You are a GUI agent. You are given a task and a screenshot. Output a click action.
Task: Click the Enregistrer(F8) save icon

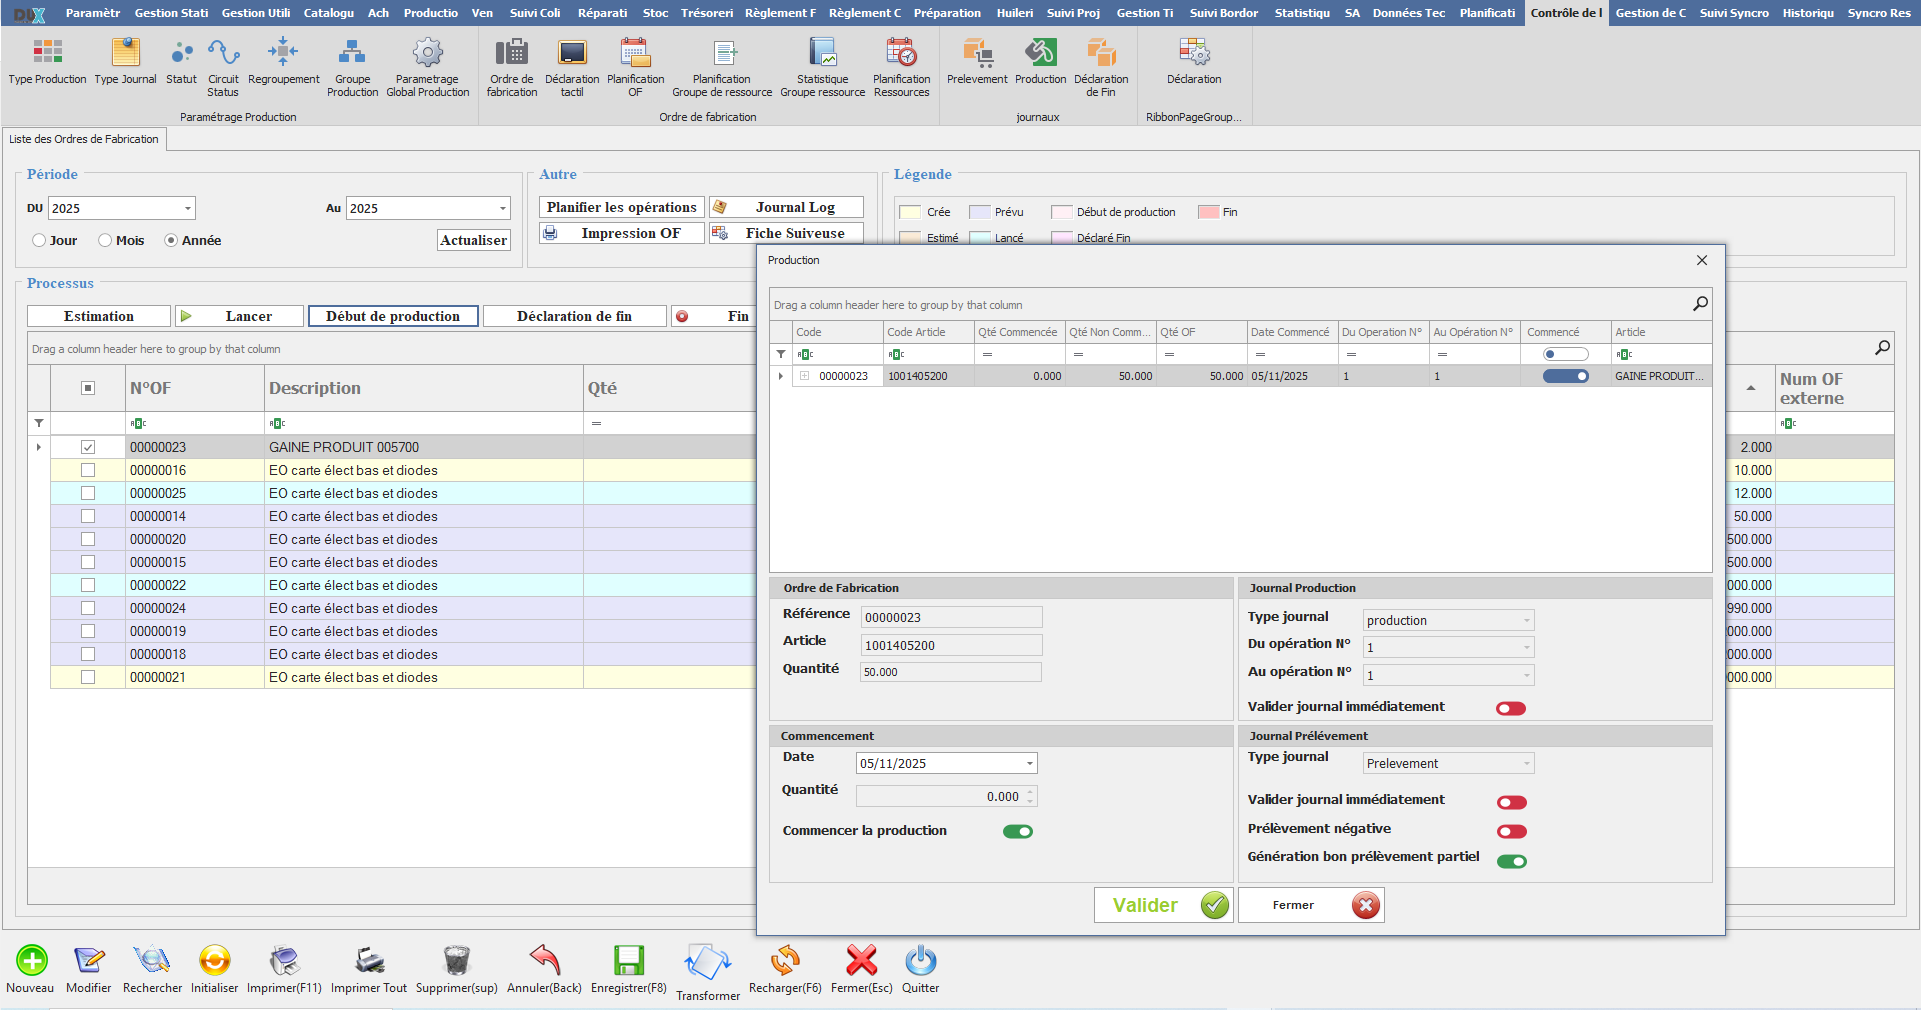[628, 962]
